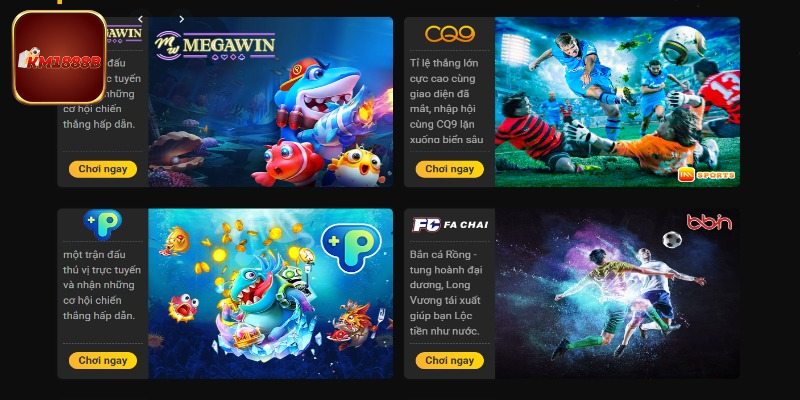Viewport: 800px width, 400px height.
Task: Click the Bắn cá Rồng description text
Action: pyautogui.click(x=445, y=293)
